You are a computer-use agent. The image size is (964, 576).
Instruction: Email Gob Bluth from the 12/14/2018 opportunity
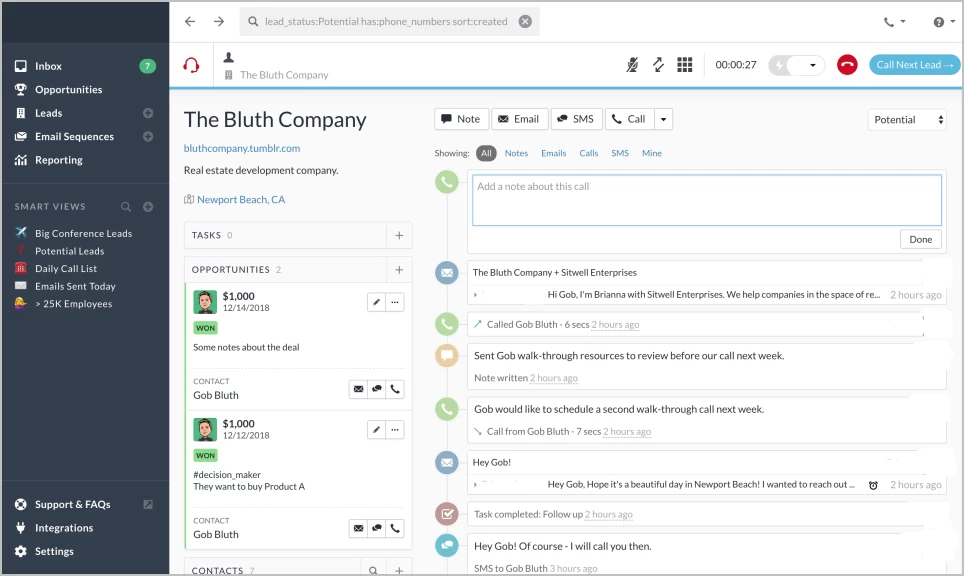358,389
